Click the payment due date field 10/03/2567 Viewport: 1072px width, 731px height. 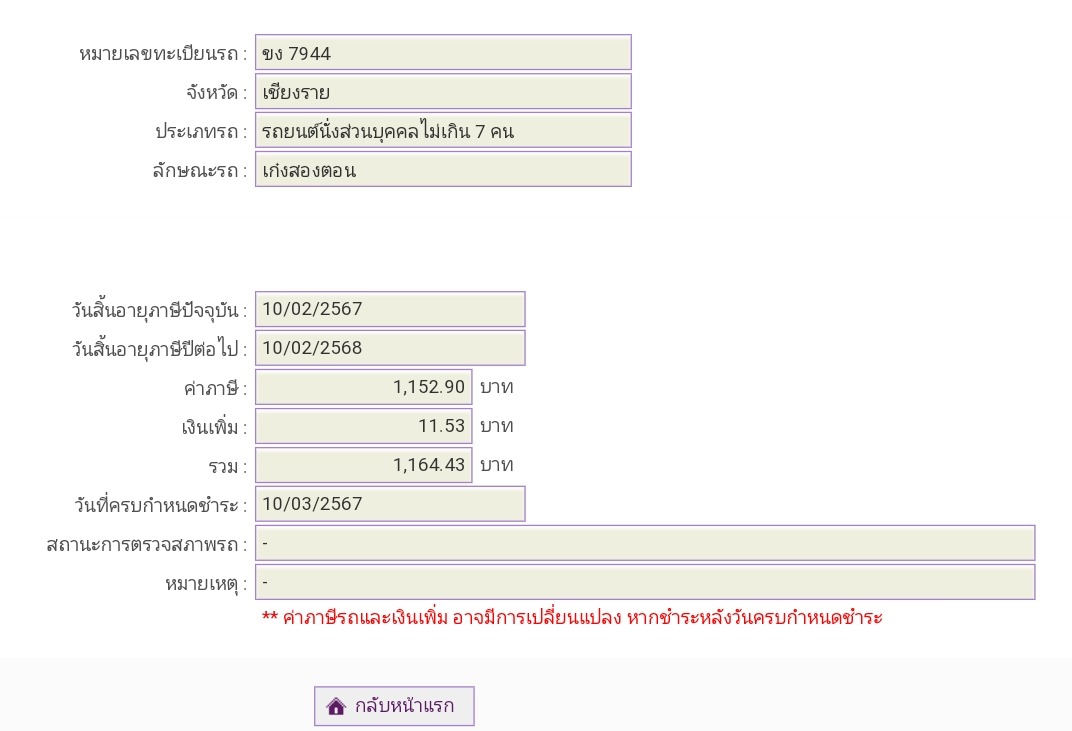pyautogui.click(x=390, y=504)
